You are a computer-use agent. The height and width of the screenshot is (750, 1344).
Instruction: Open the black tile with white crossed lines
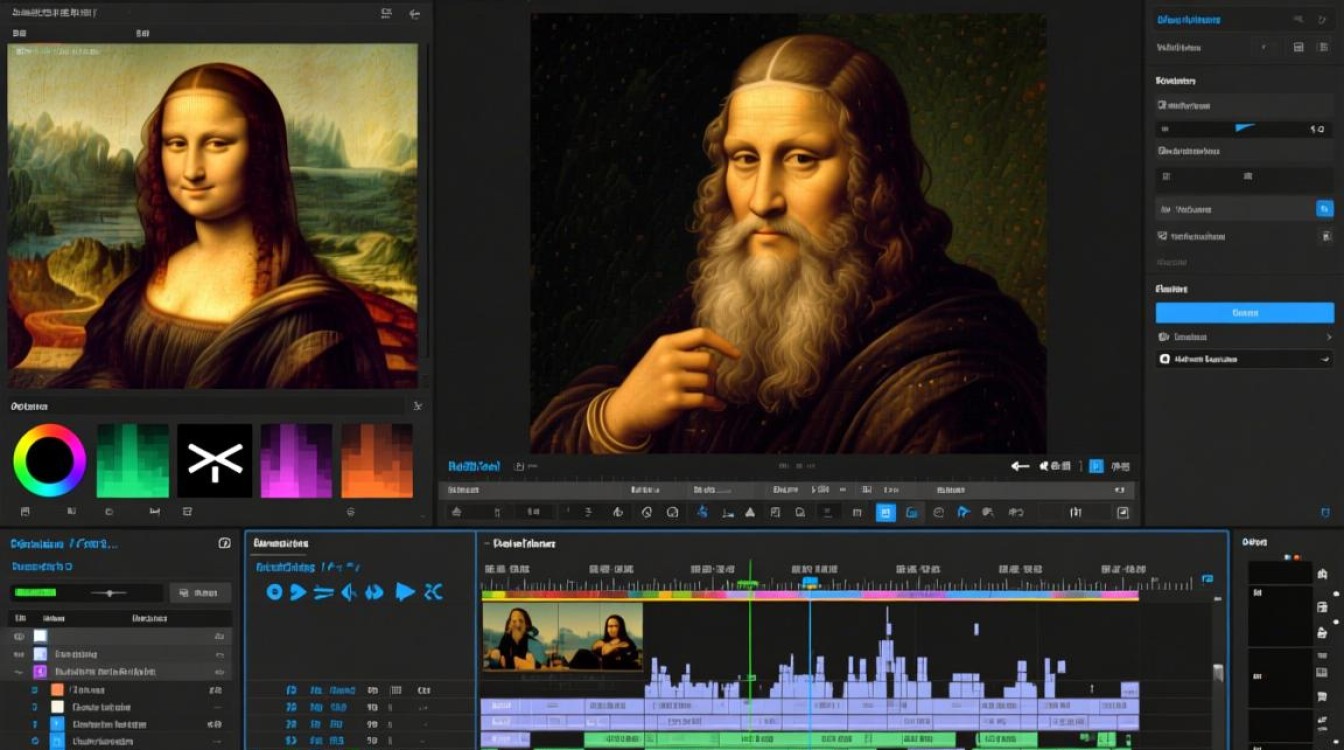(215, 460)
